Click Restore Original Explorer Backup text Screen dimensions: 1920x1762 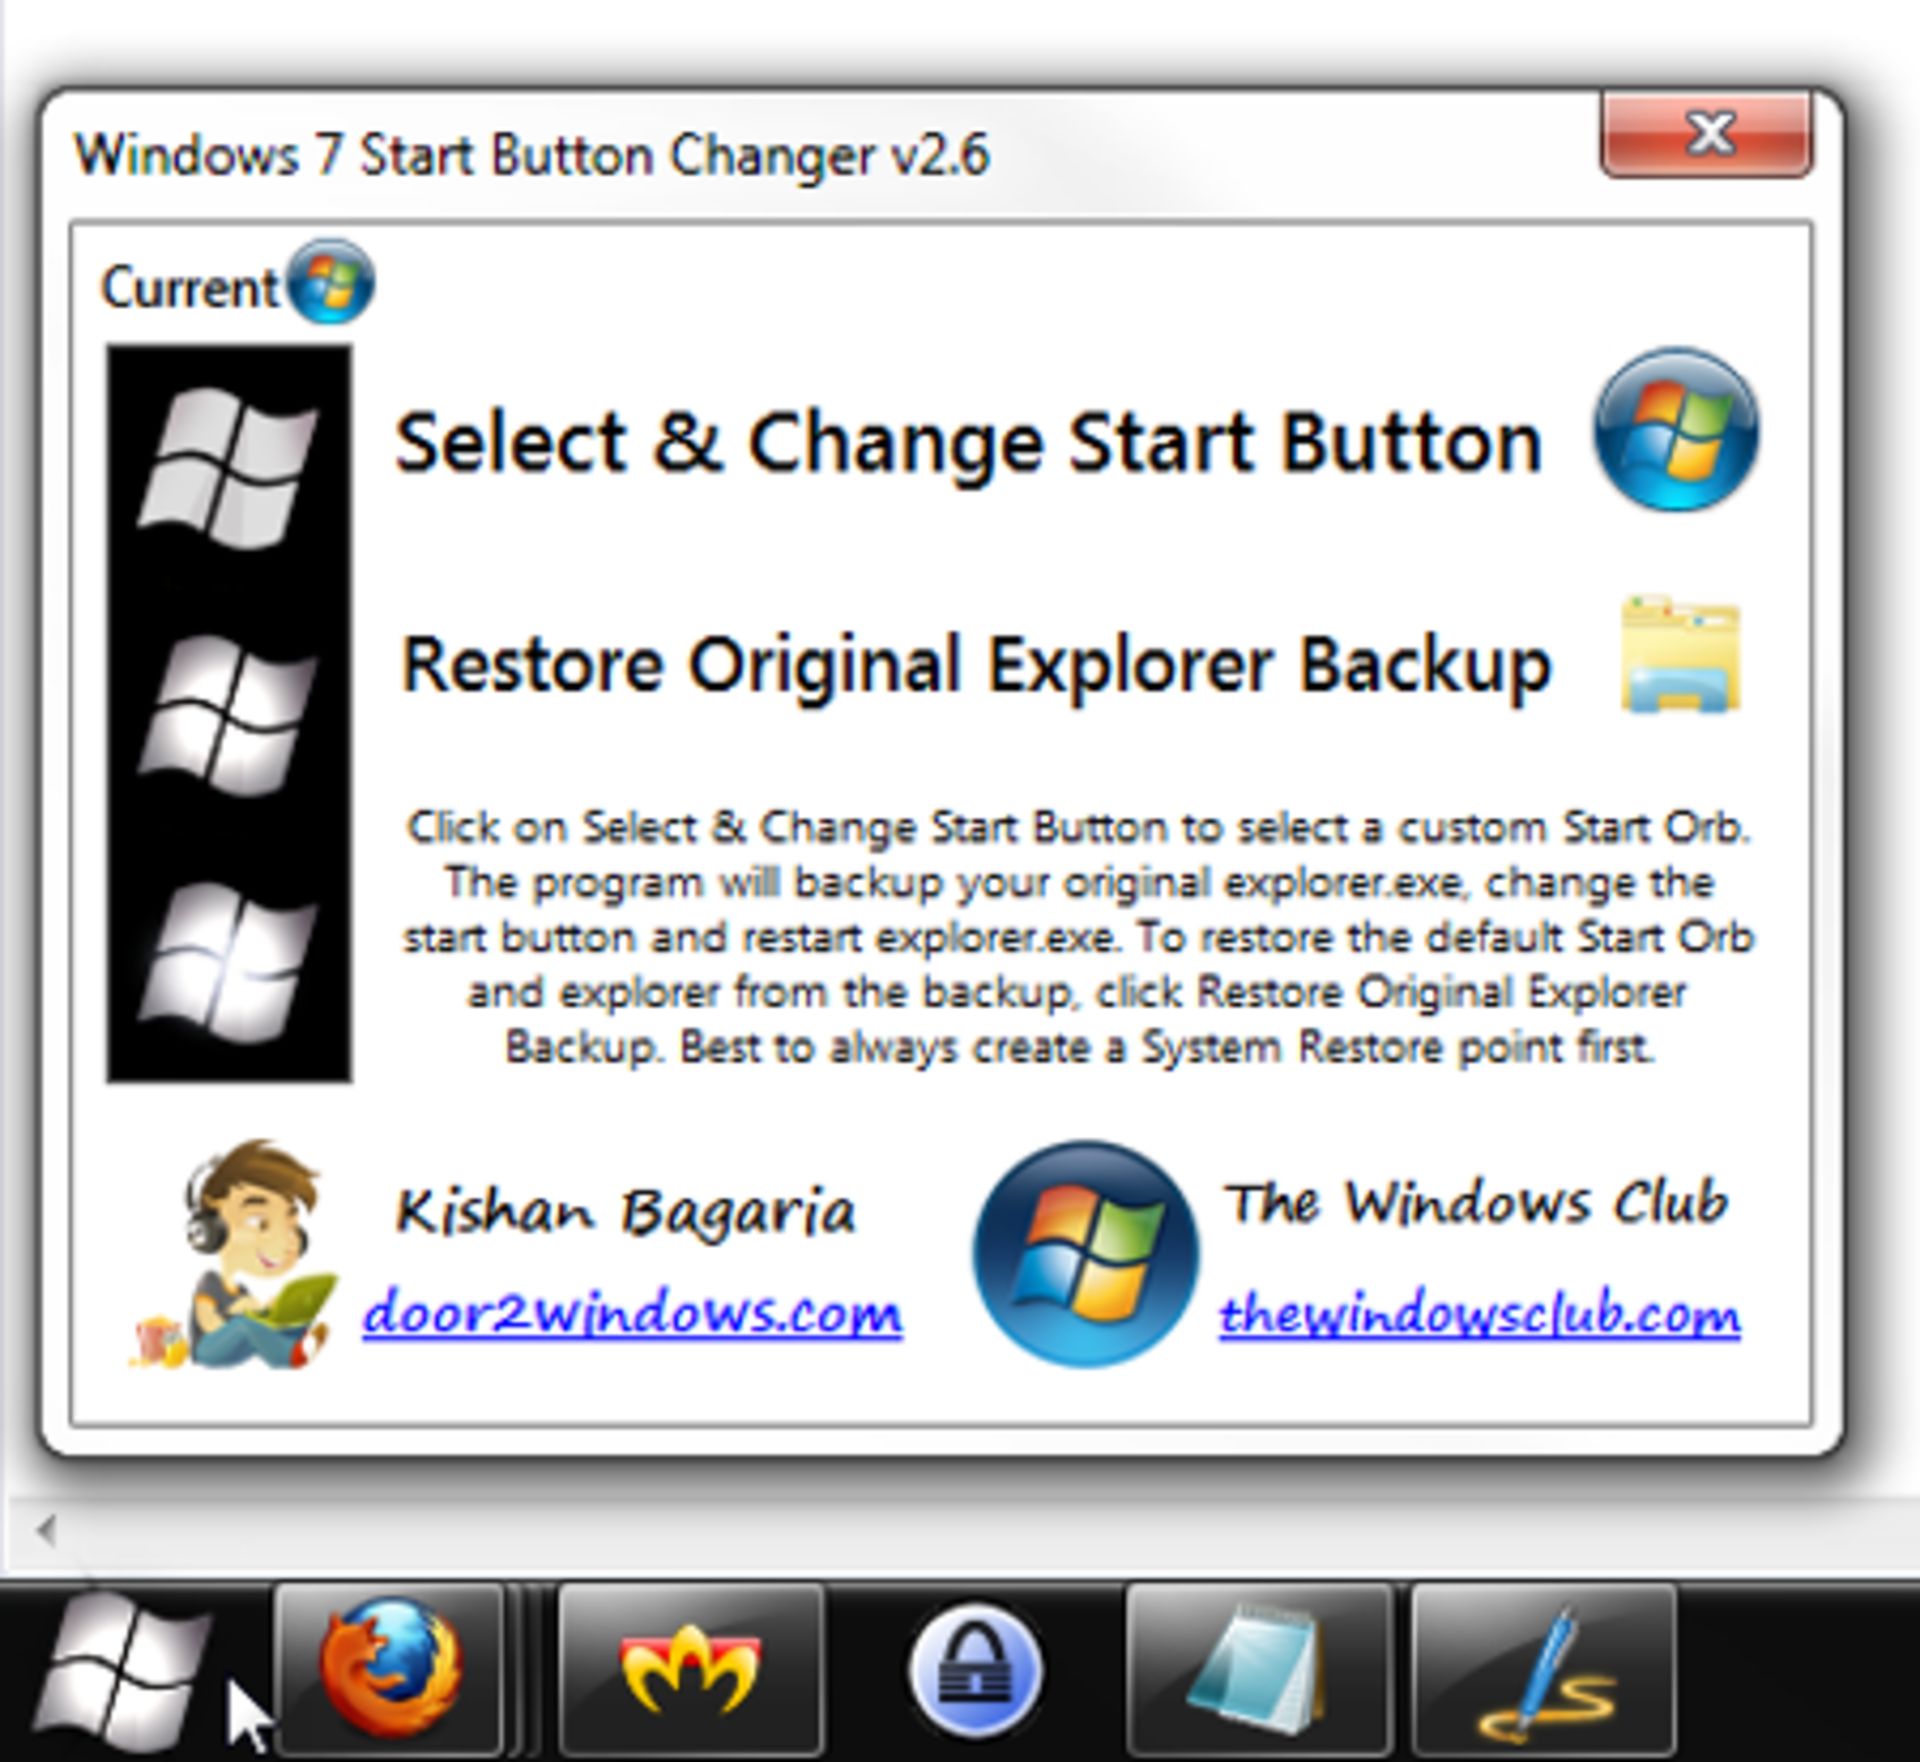tap(976, 665)
